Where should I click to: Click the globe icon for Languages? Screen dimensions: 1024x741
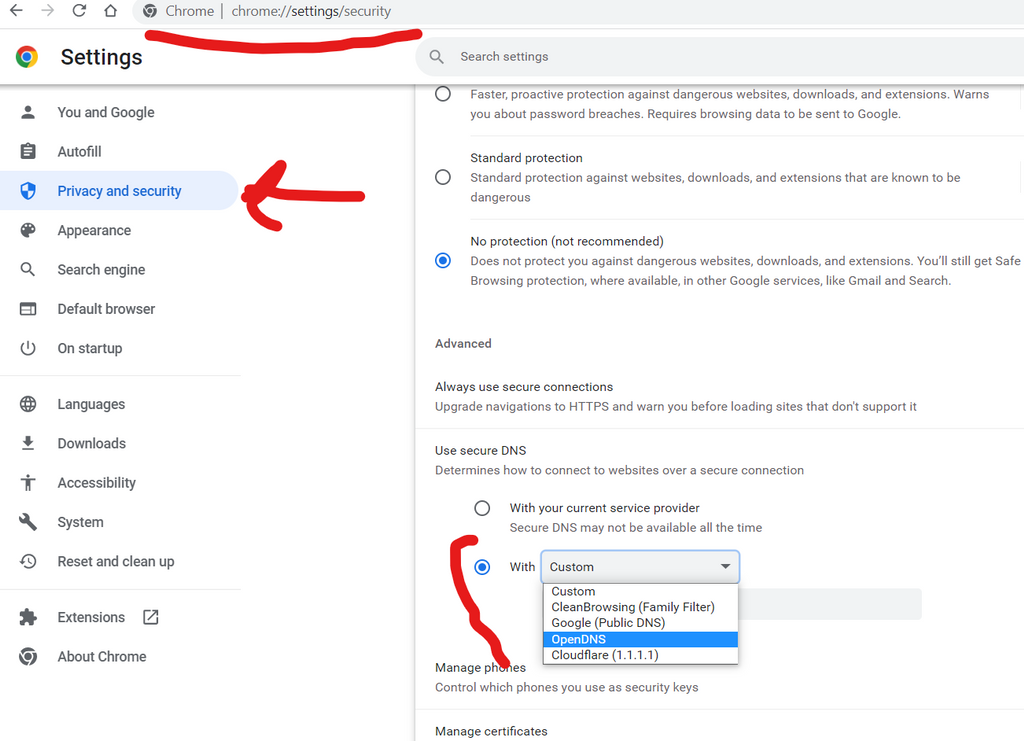(x=27, y=404)
